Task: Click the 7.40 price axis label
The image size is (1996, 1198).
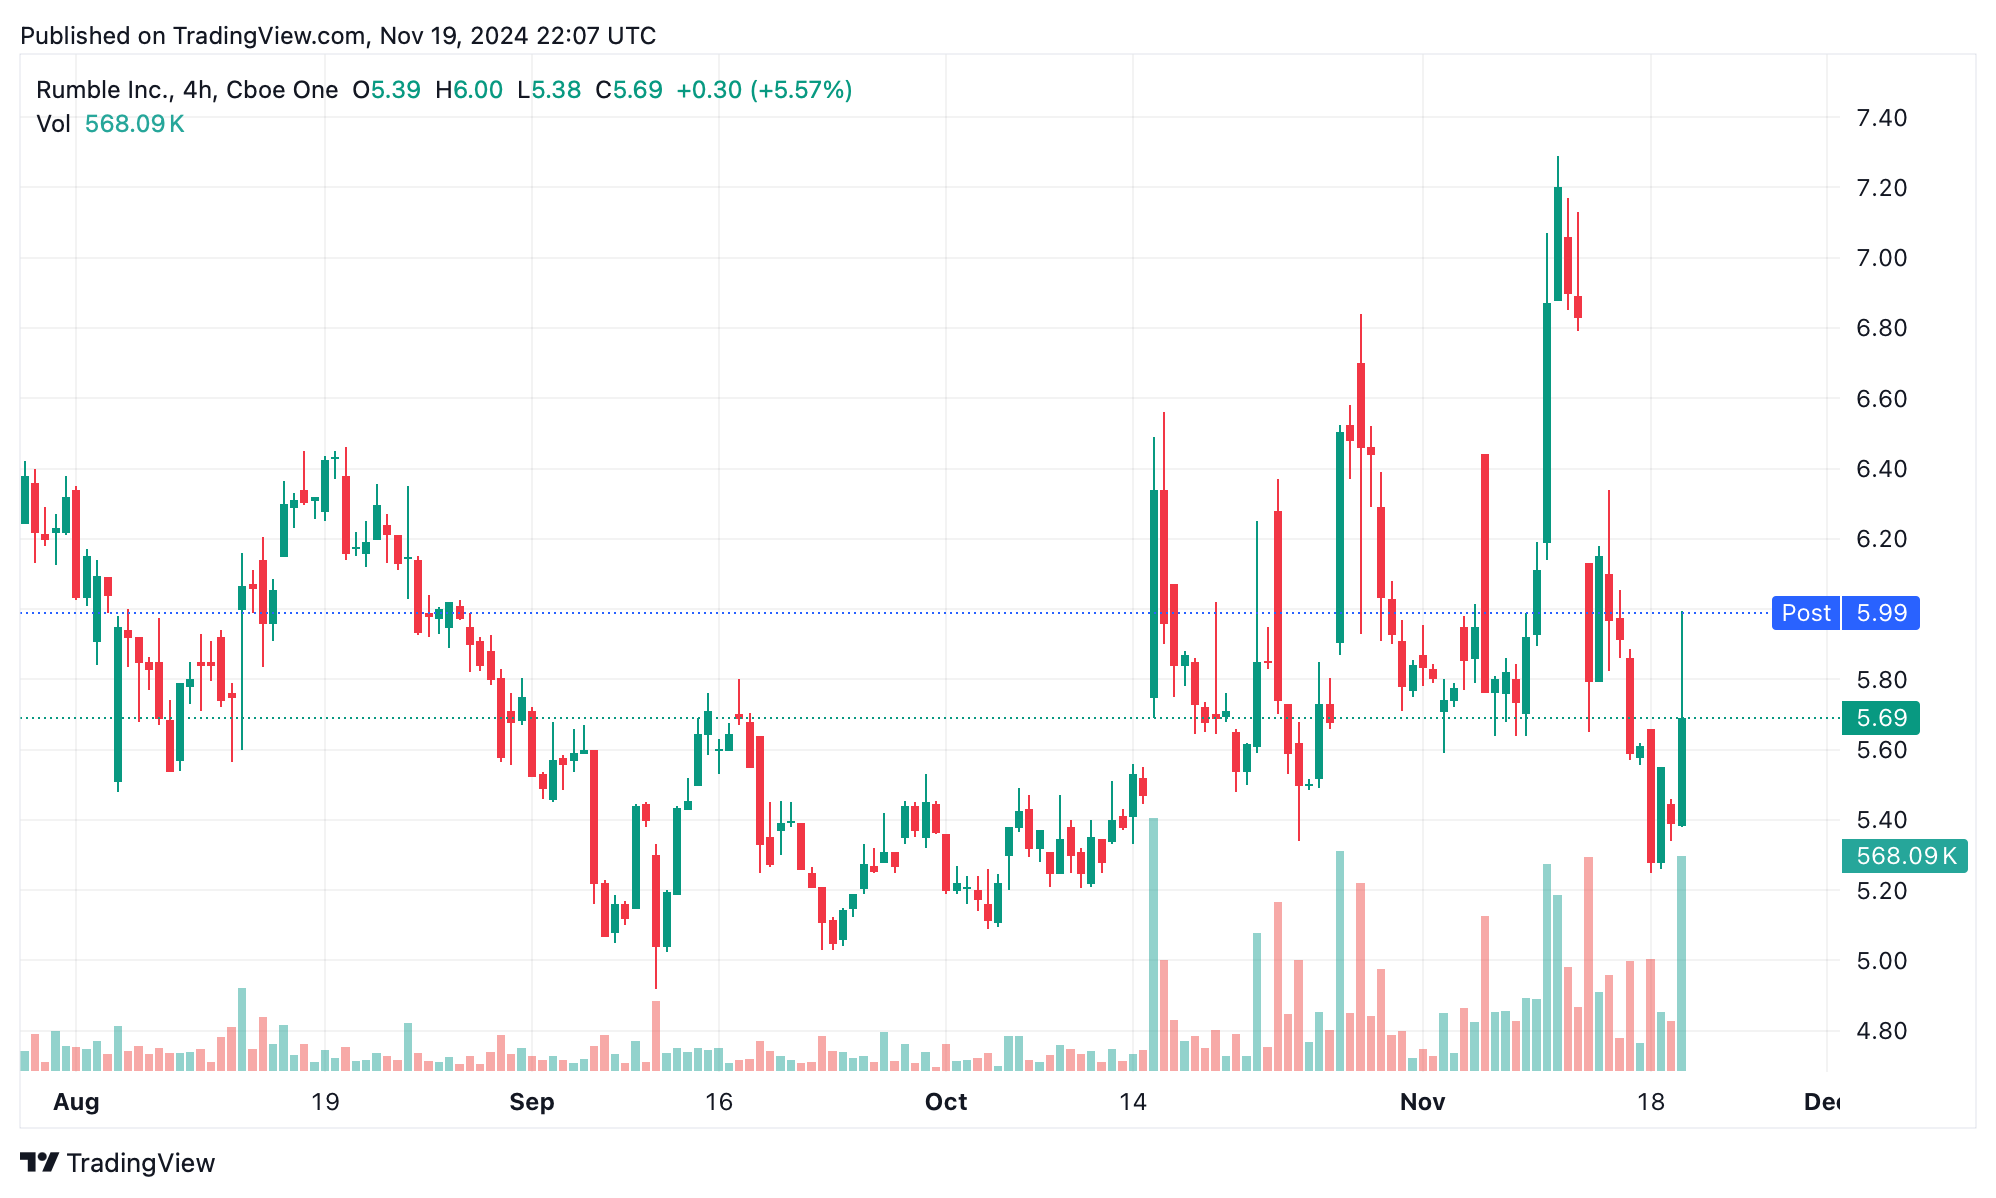Action: pyautogui.click(x=1882, y=118)
